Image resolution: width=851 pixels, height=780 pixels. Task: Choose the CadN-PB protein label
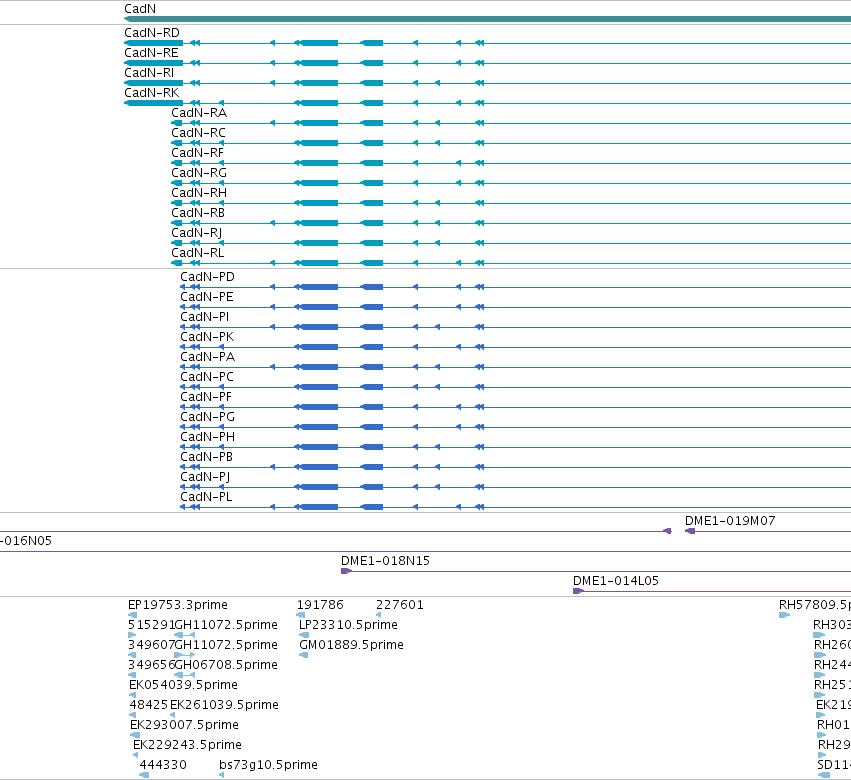(207, 457)
